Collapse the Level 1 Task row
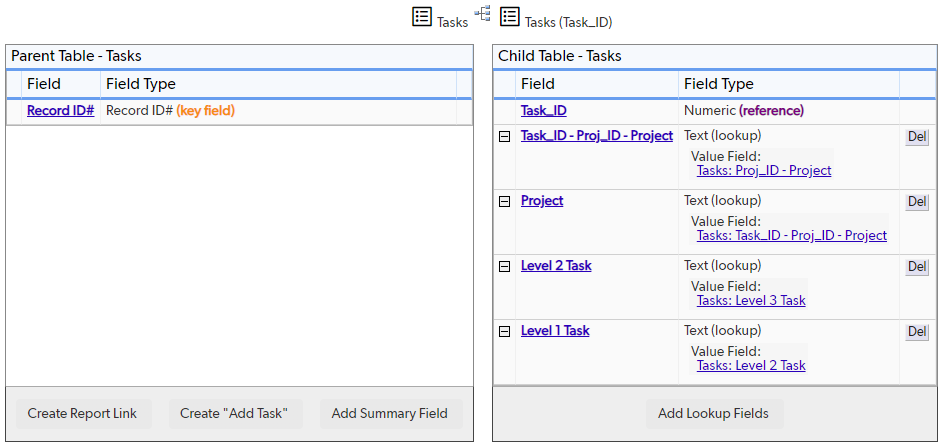 (505, 331)
